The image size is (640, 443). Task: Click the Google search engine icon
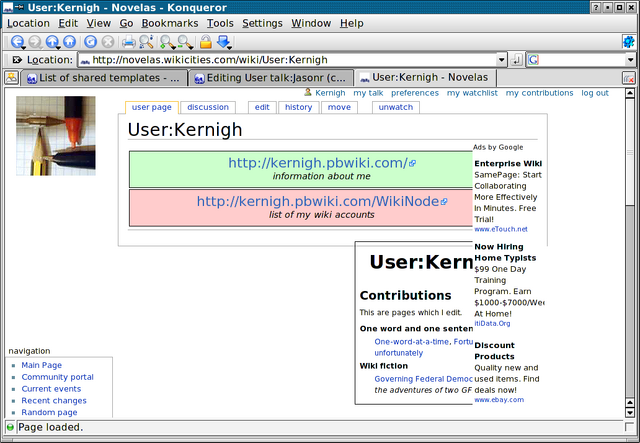[x=533, y=60]
